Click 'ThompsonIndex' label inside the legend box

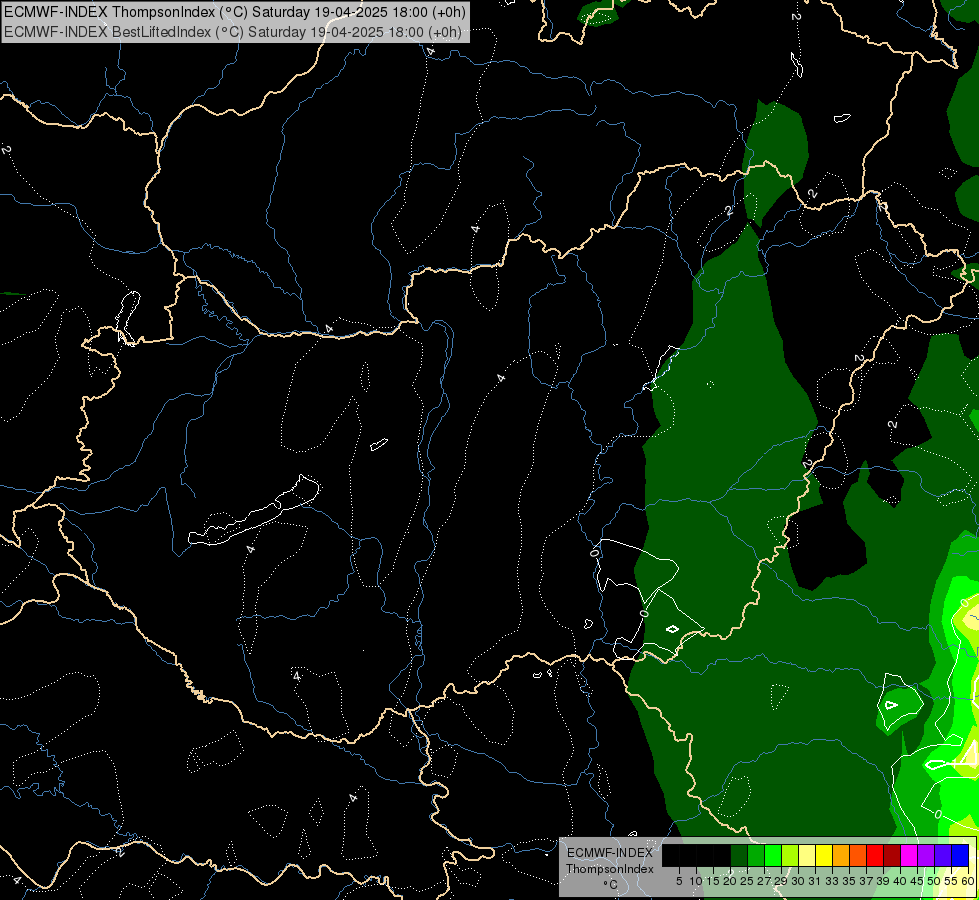pyautogui.click(x=609, y=869)
